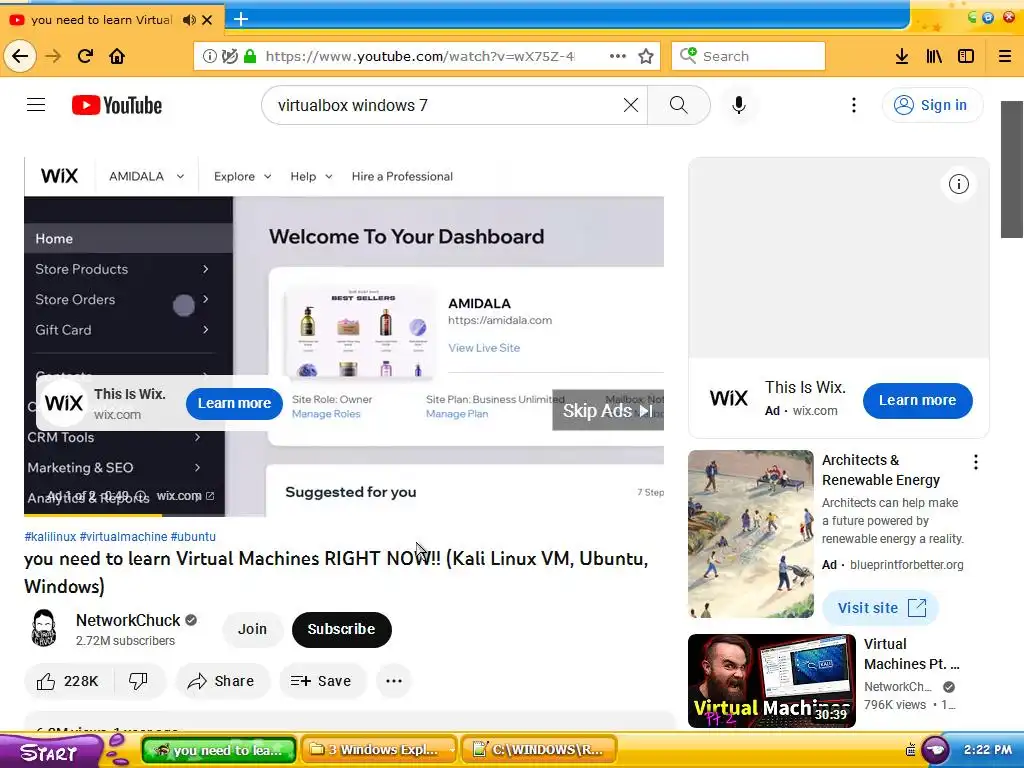Click the #kalilinux hashtag
Viewport: 1024px width, 768px height.
(50, 537)
